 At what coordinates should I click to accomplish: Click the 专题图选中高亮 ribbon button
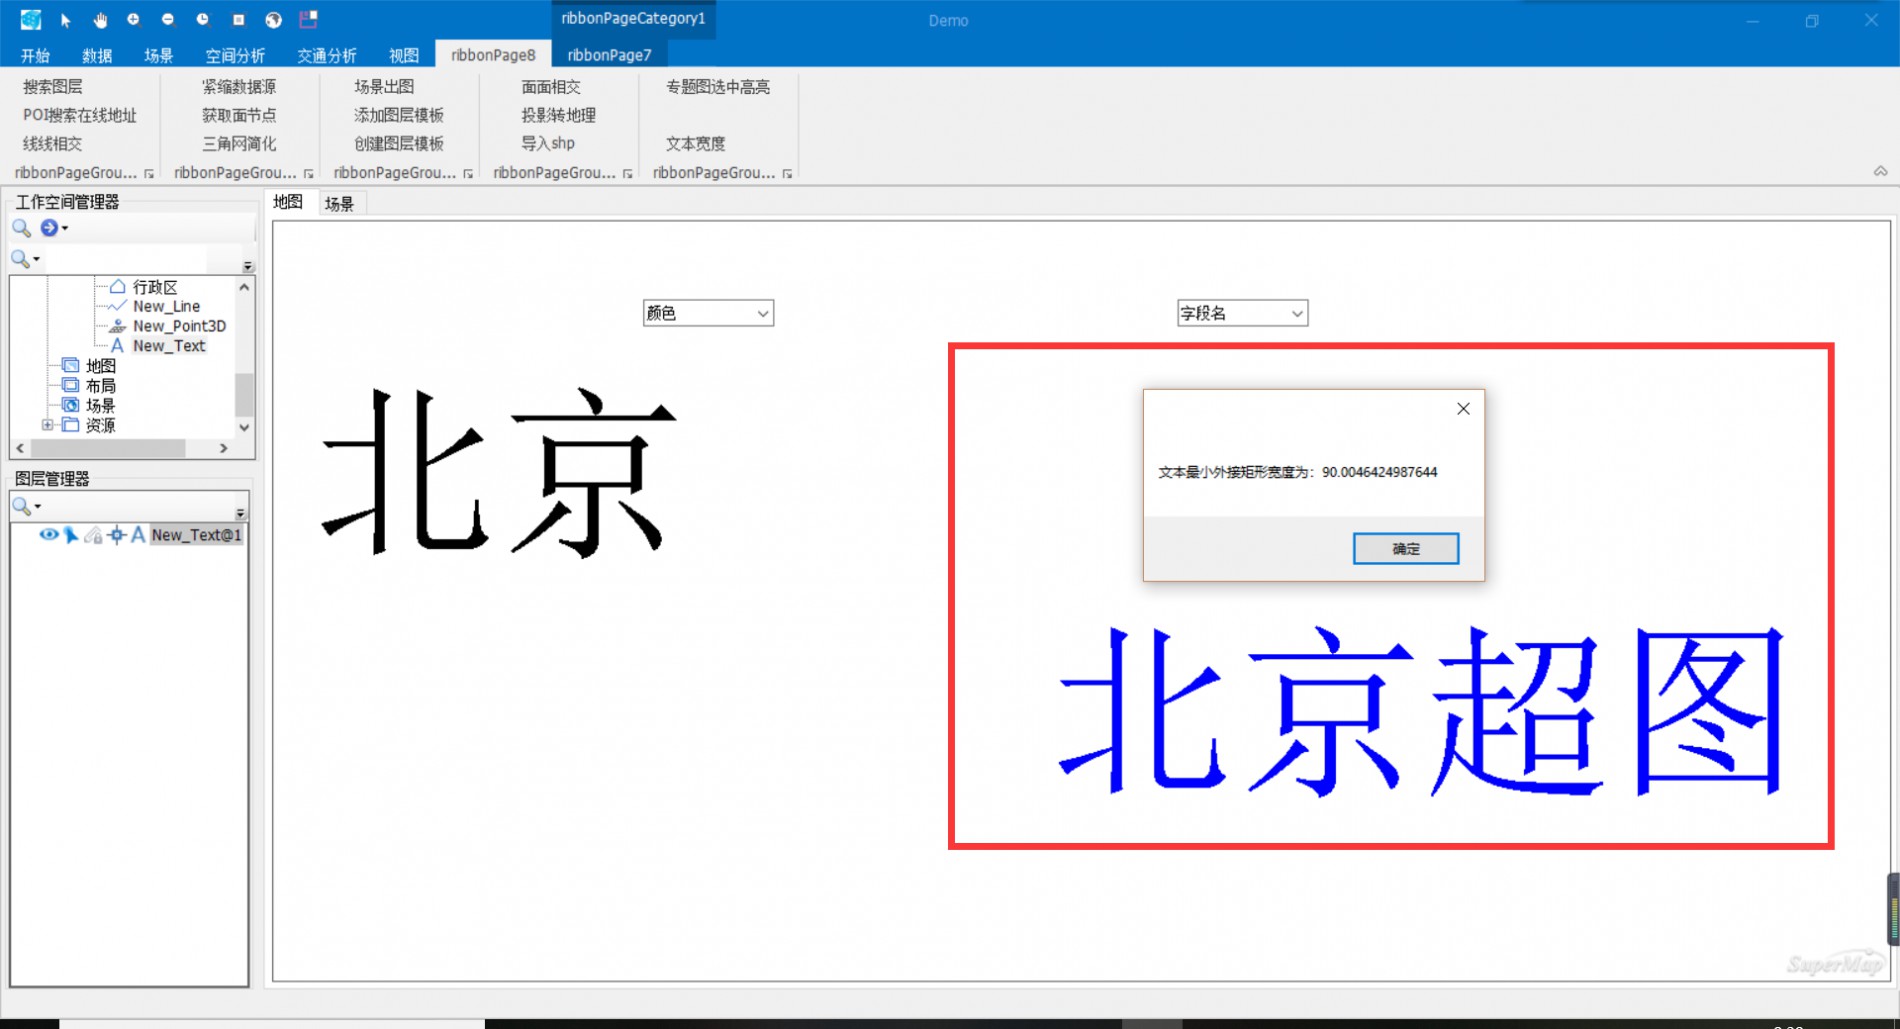tap(718, 87)
